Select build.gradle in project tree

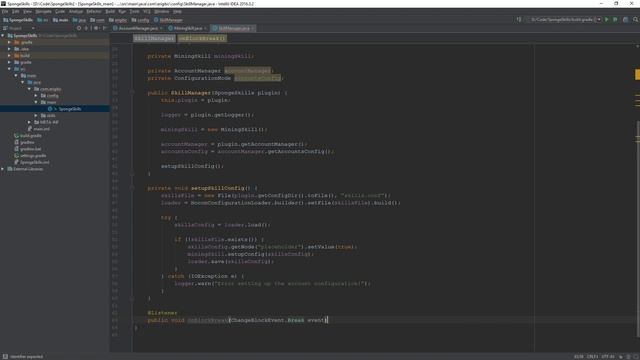28,136
